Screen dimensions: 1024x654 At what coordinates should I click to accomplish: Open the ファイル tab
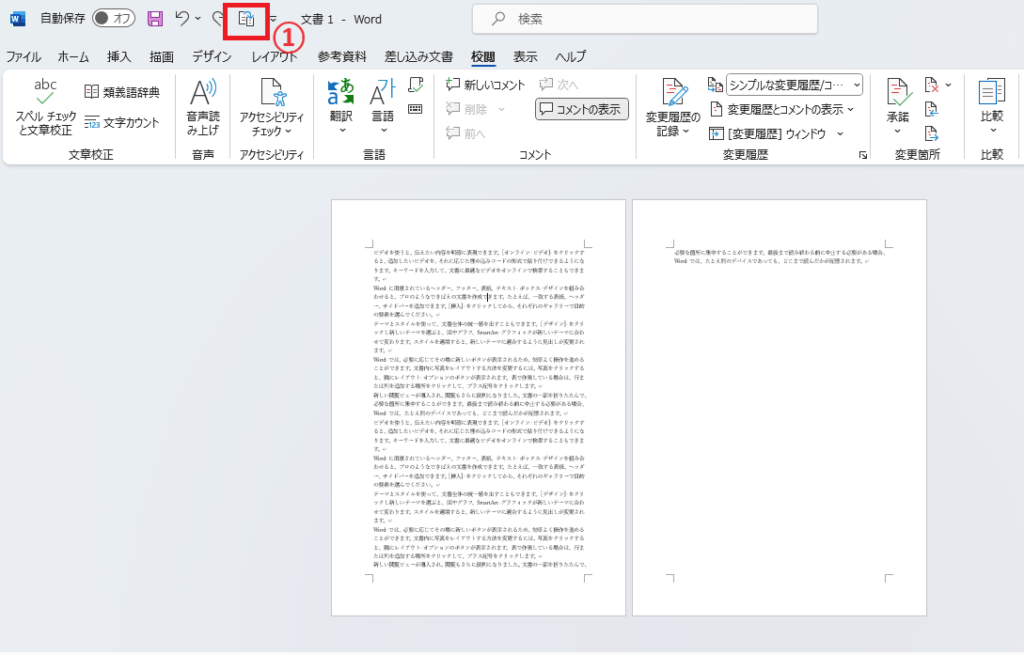[24, 57]
